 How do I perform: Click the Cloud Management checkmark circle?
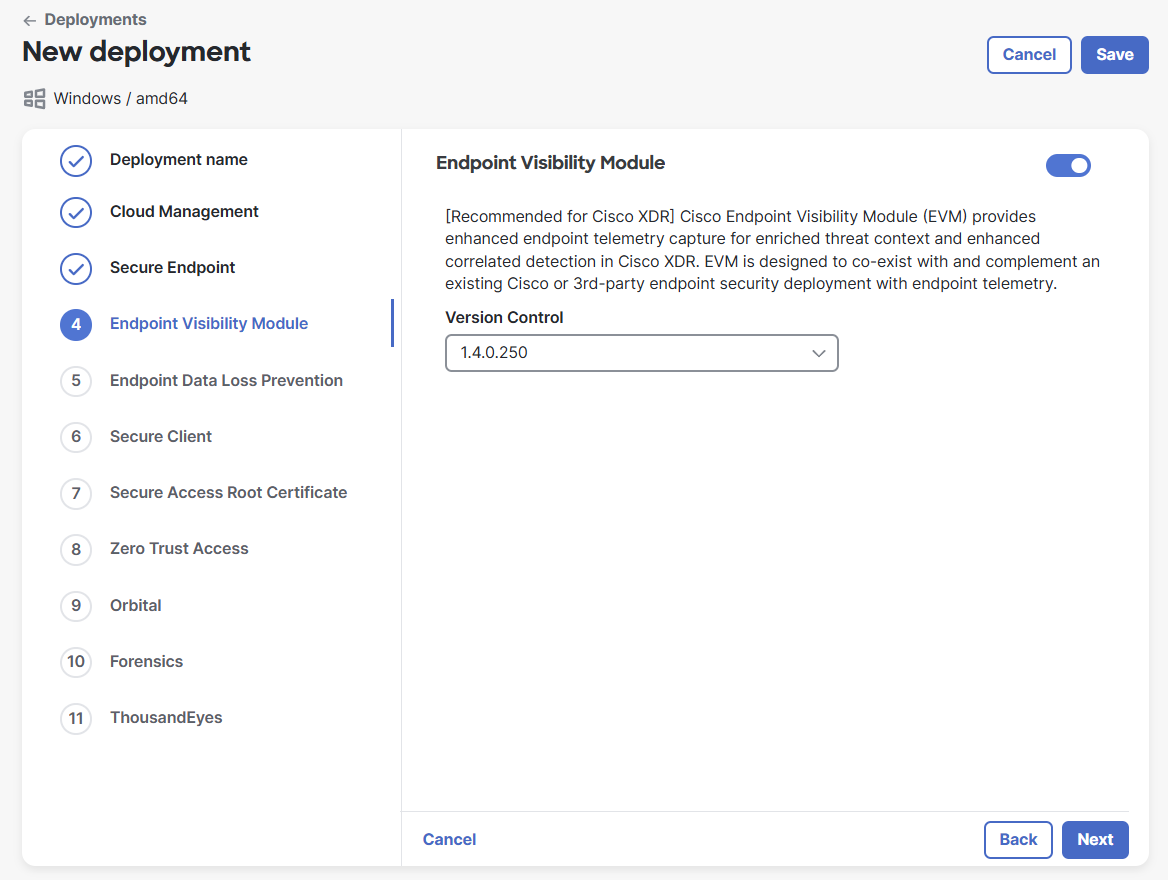(x=76, y=213)
